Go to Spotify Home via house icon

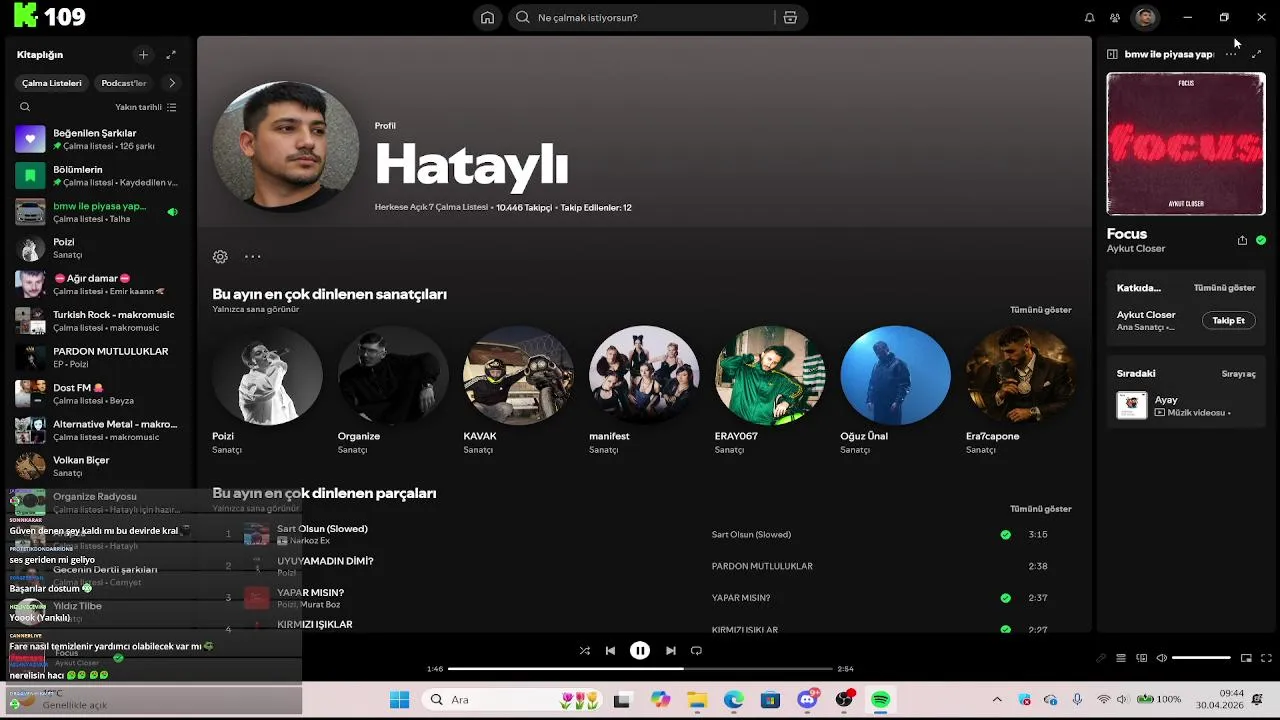coord(487,17)
